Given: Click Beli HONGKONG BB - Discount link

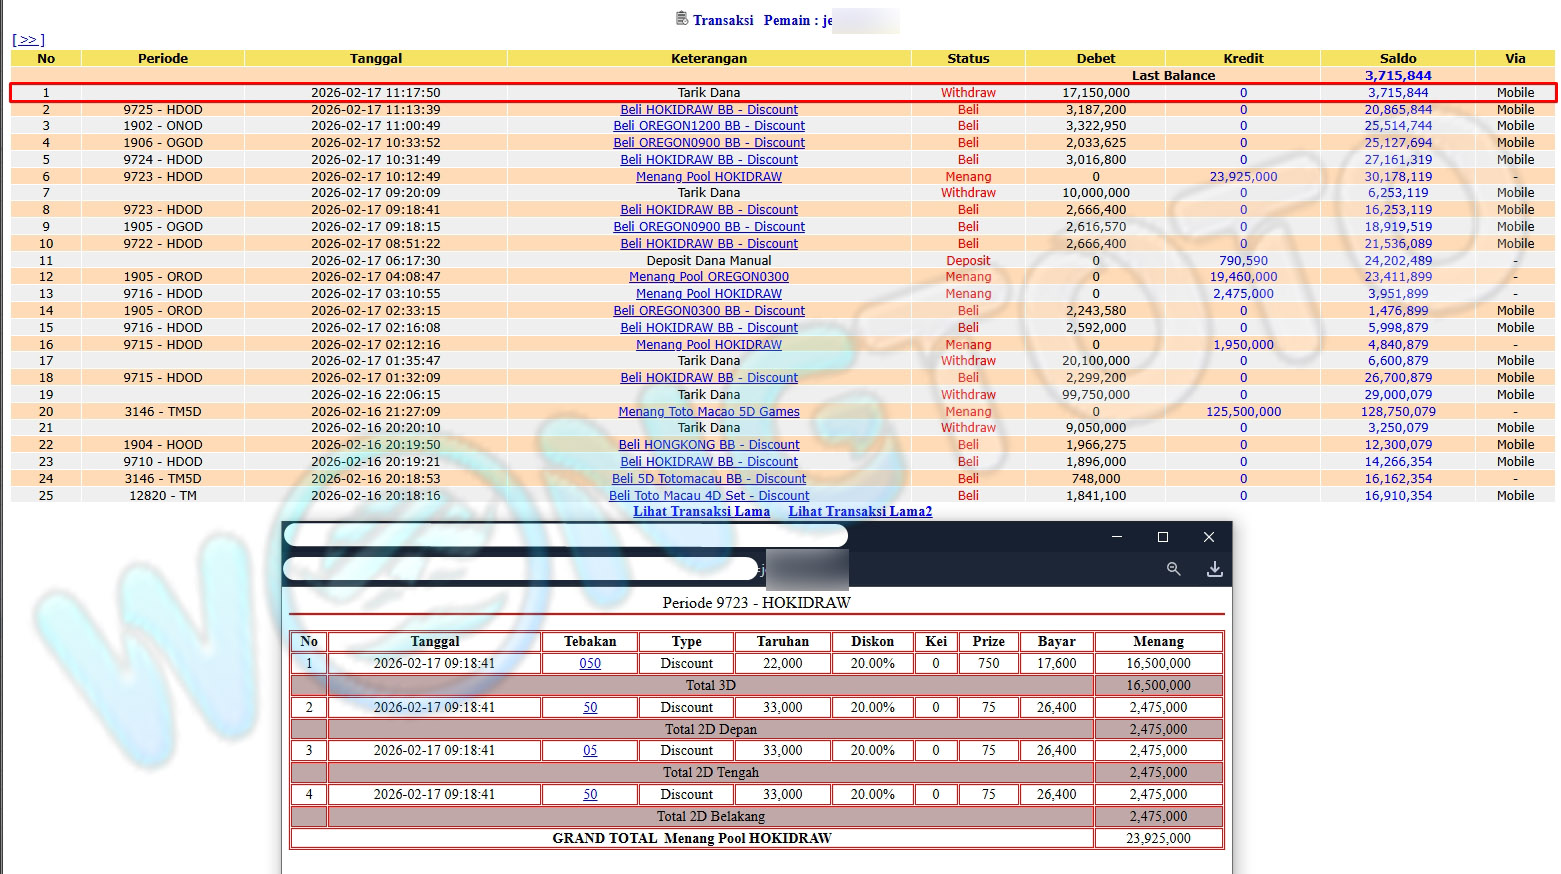Looking at the screenshot, I should [x=708, y=445].
